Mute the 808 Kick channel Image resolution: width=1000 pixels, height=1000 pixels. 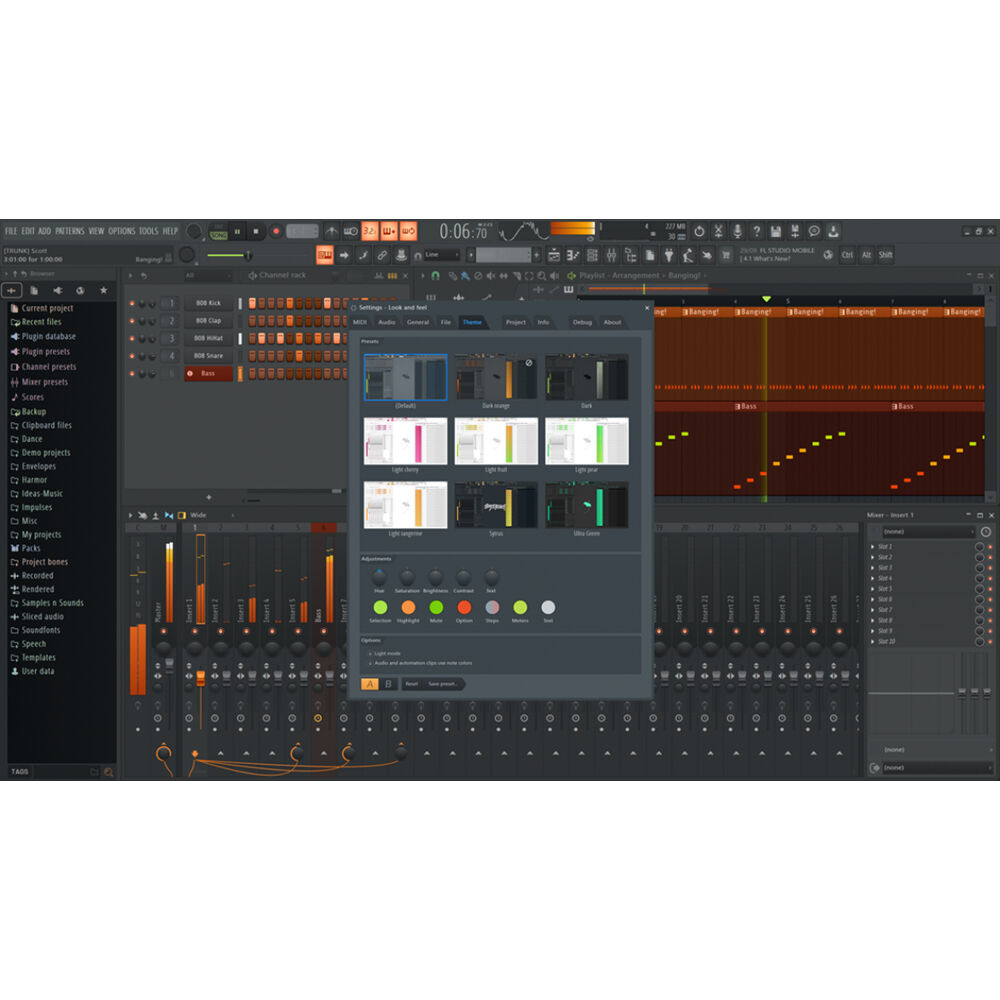pos(132,303)
